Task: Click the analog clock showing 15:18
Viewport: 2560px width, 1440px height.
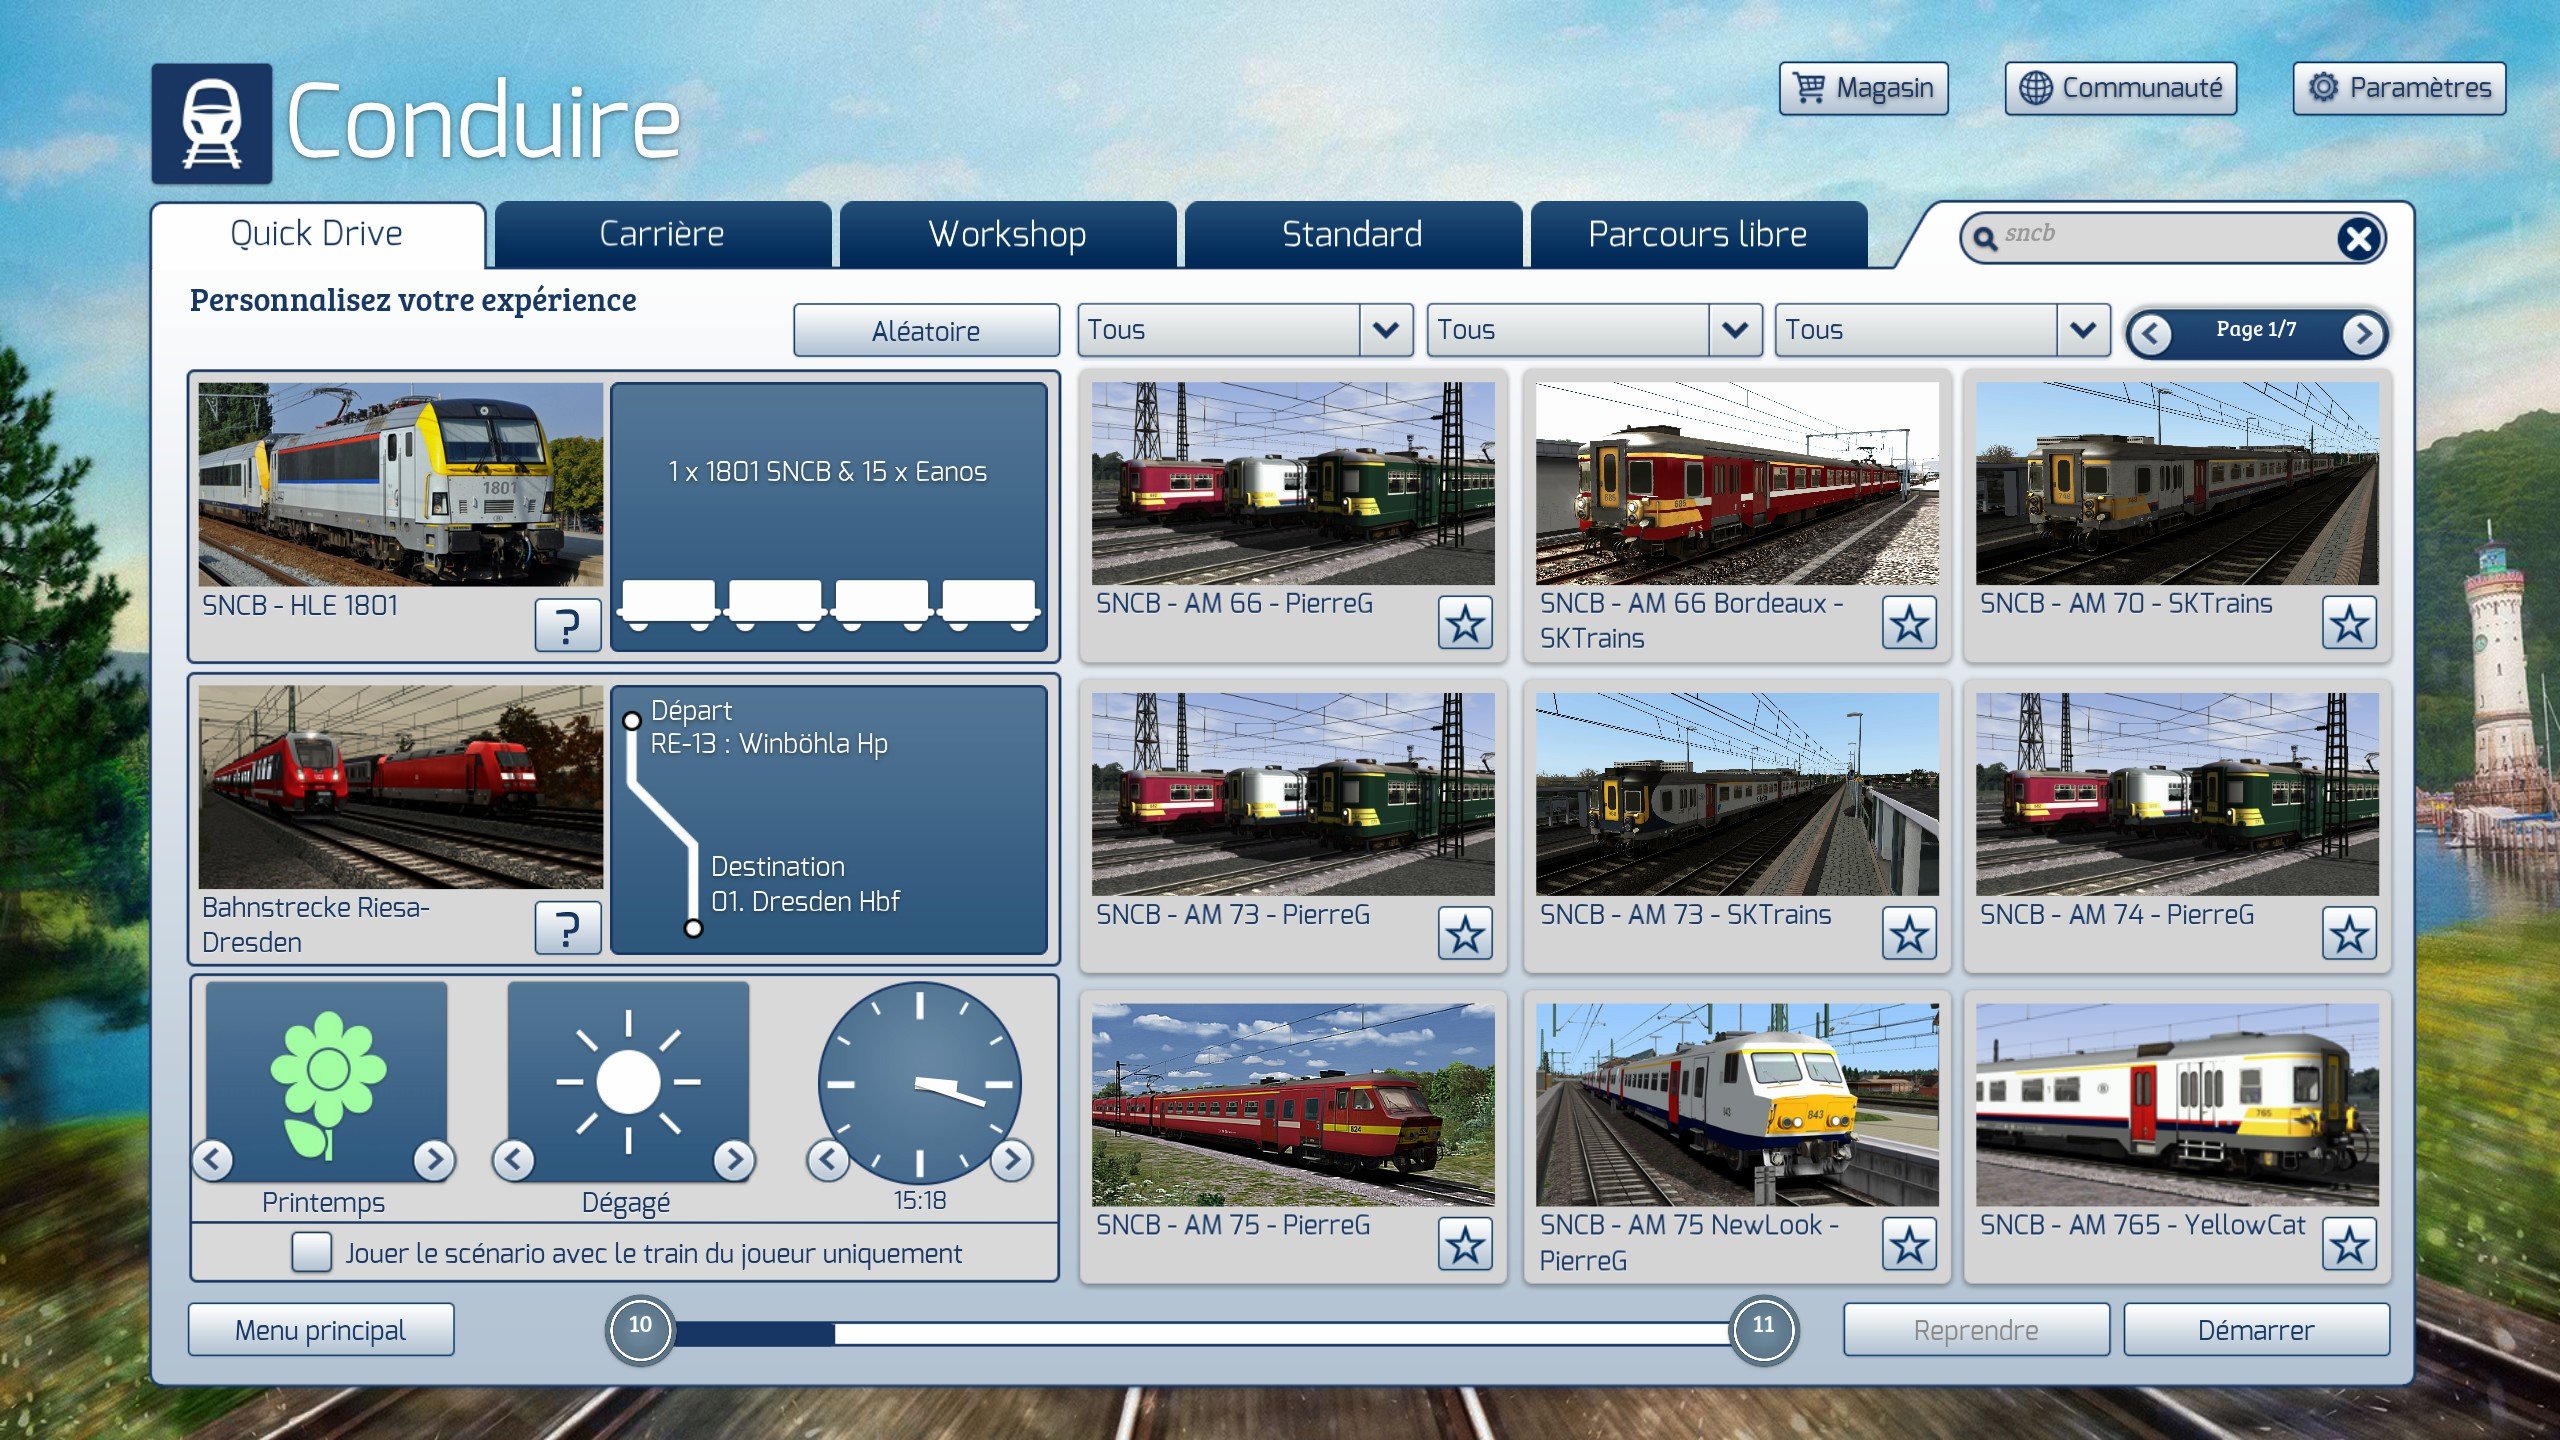Action: [919, 1083]
